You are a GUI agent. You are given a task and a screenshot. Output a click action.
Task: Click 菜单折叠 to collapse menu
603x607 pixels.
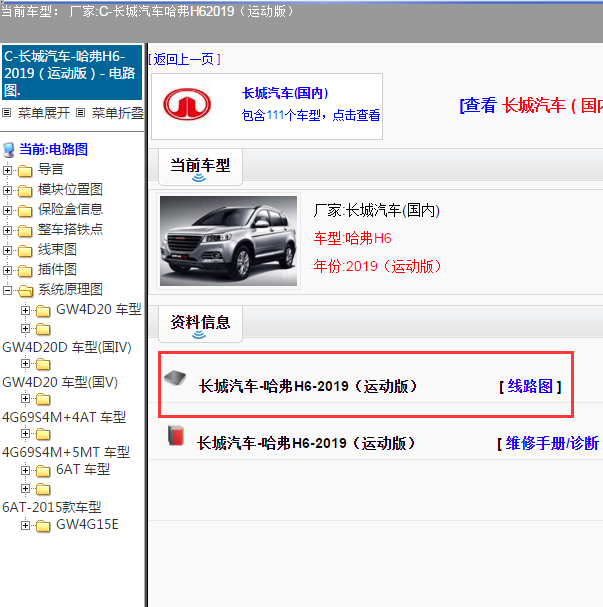pos(118,113)
